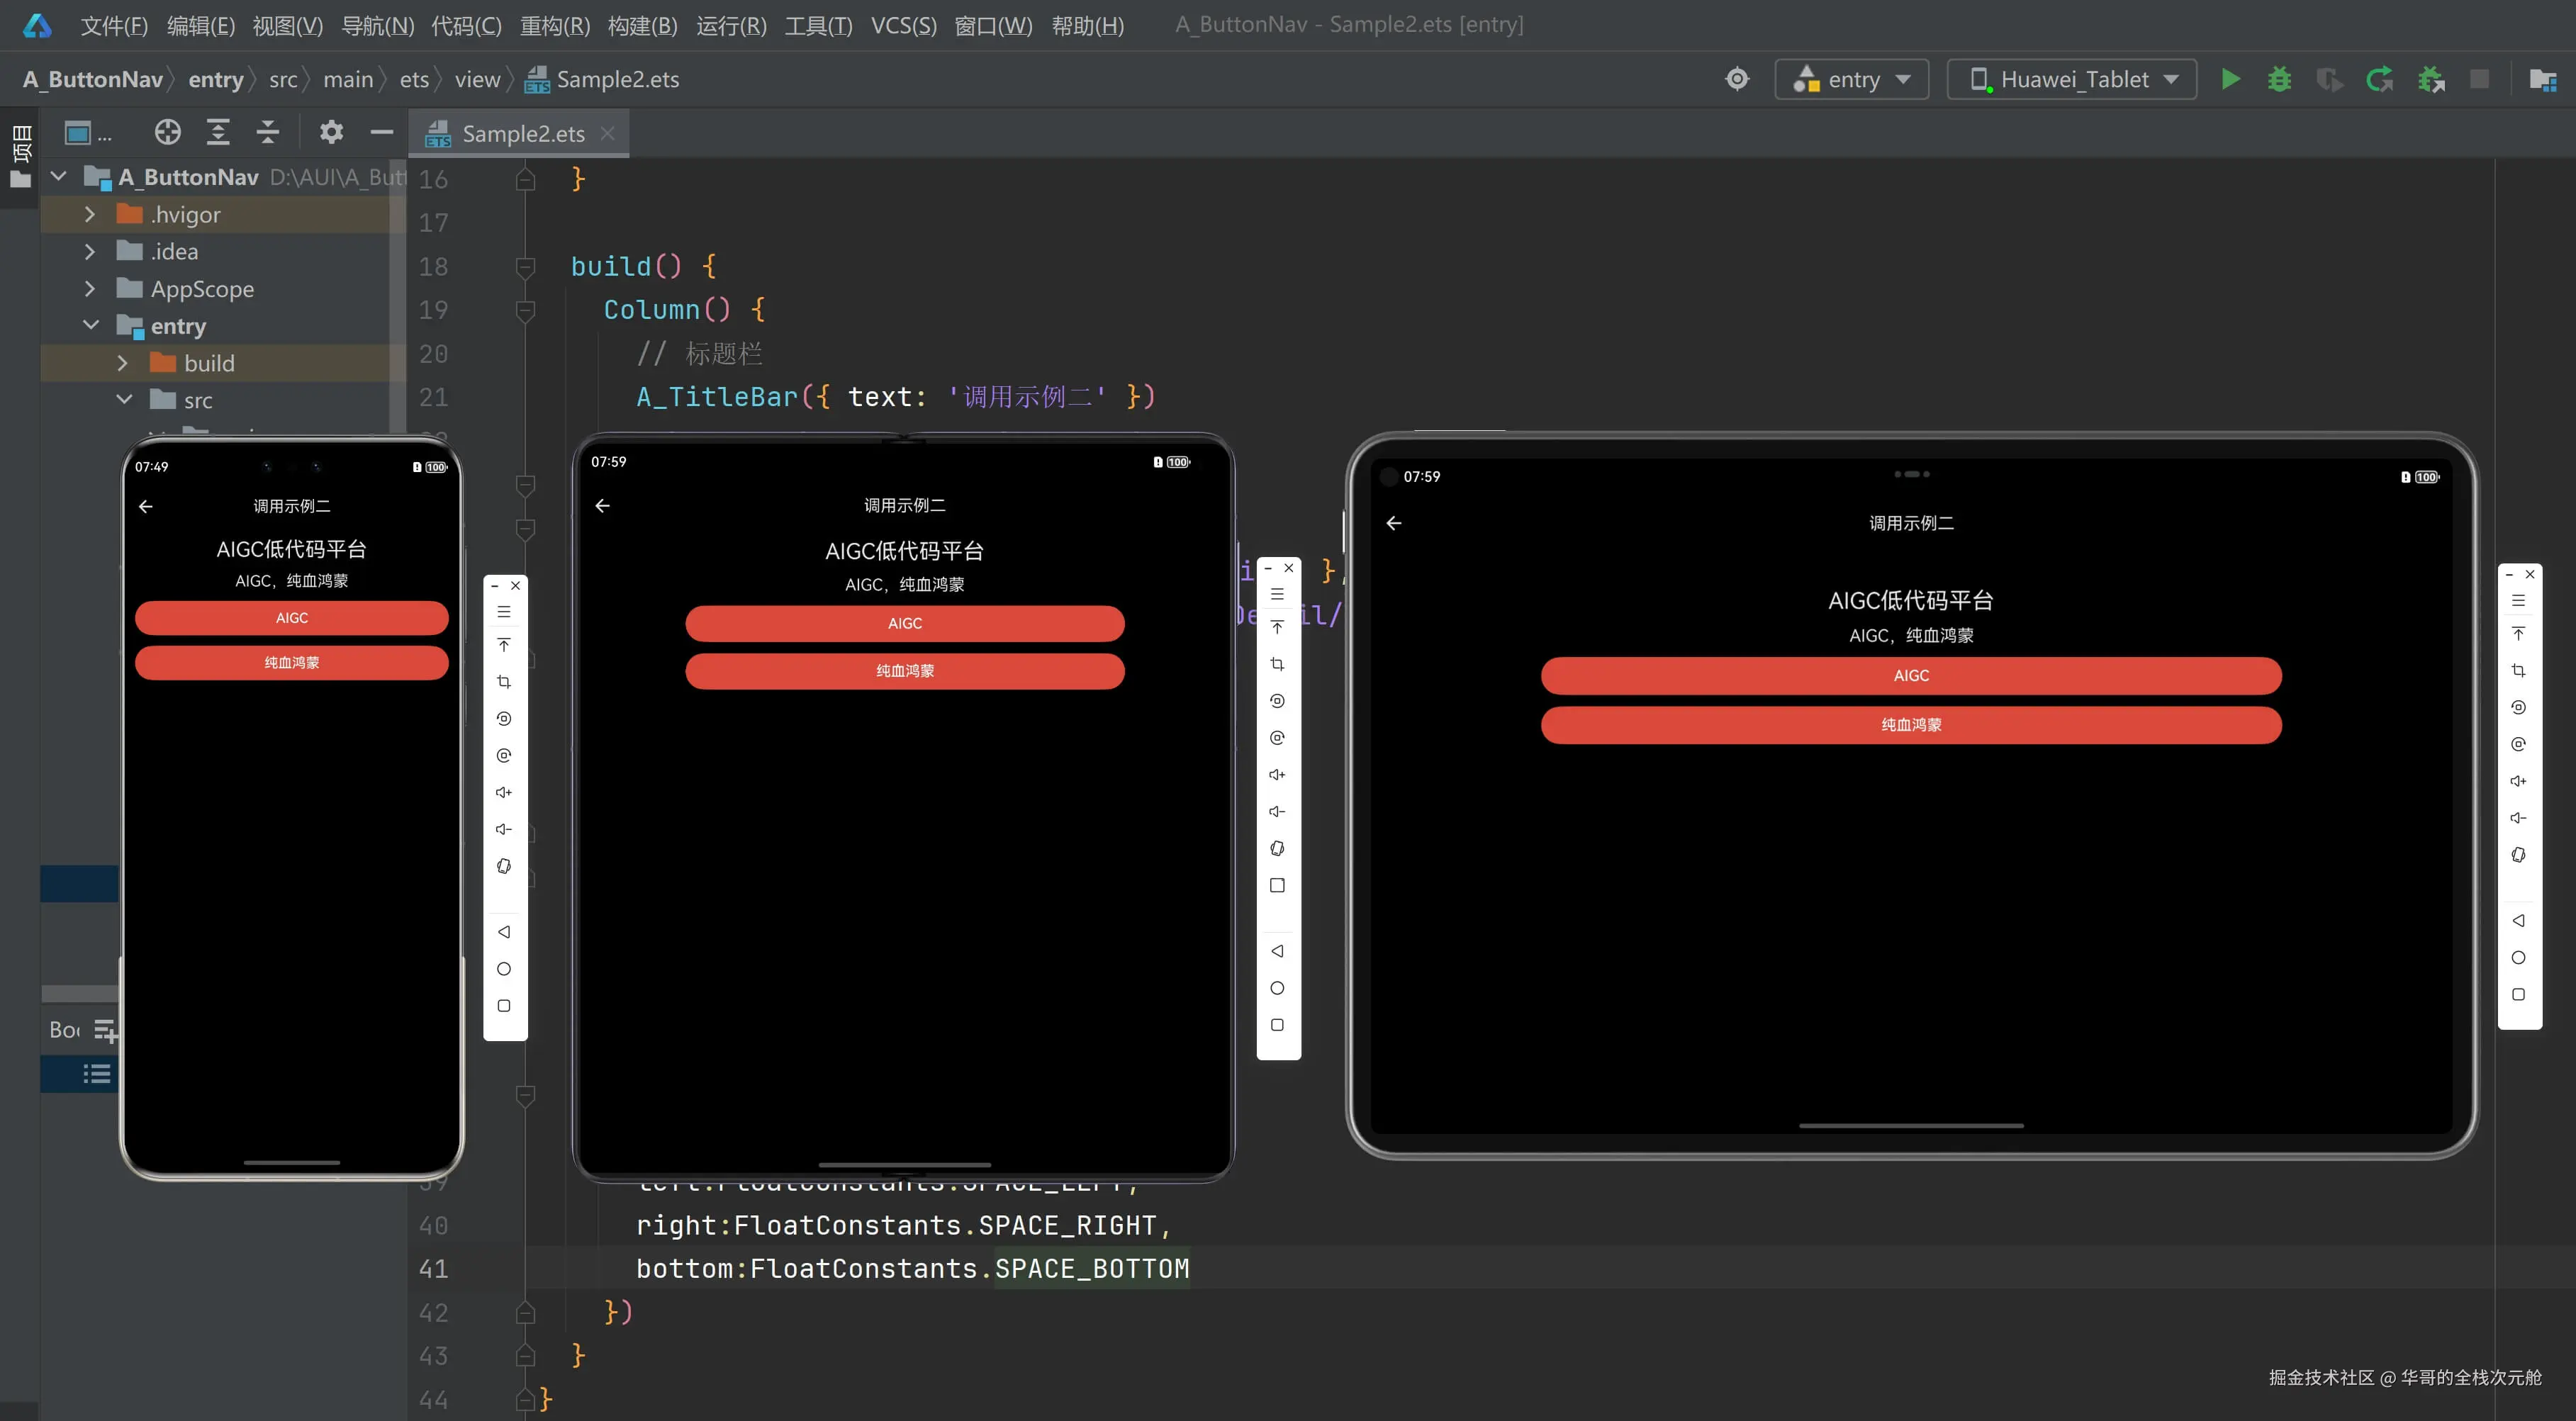Open the entry module dropdown
The height and width of the screenshot is (1421, 2576).
[1852, 79]
